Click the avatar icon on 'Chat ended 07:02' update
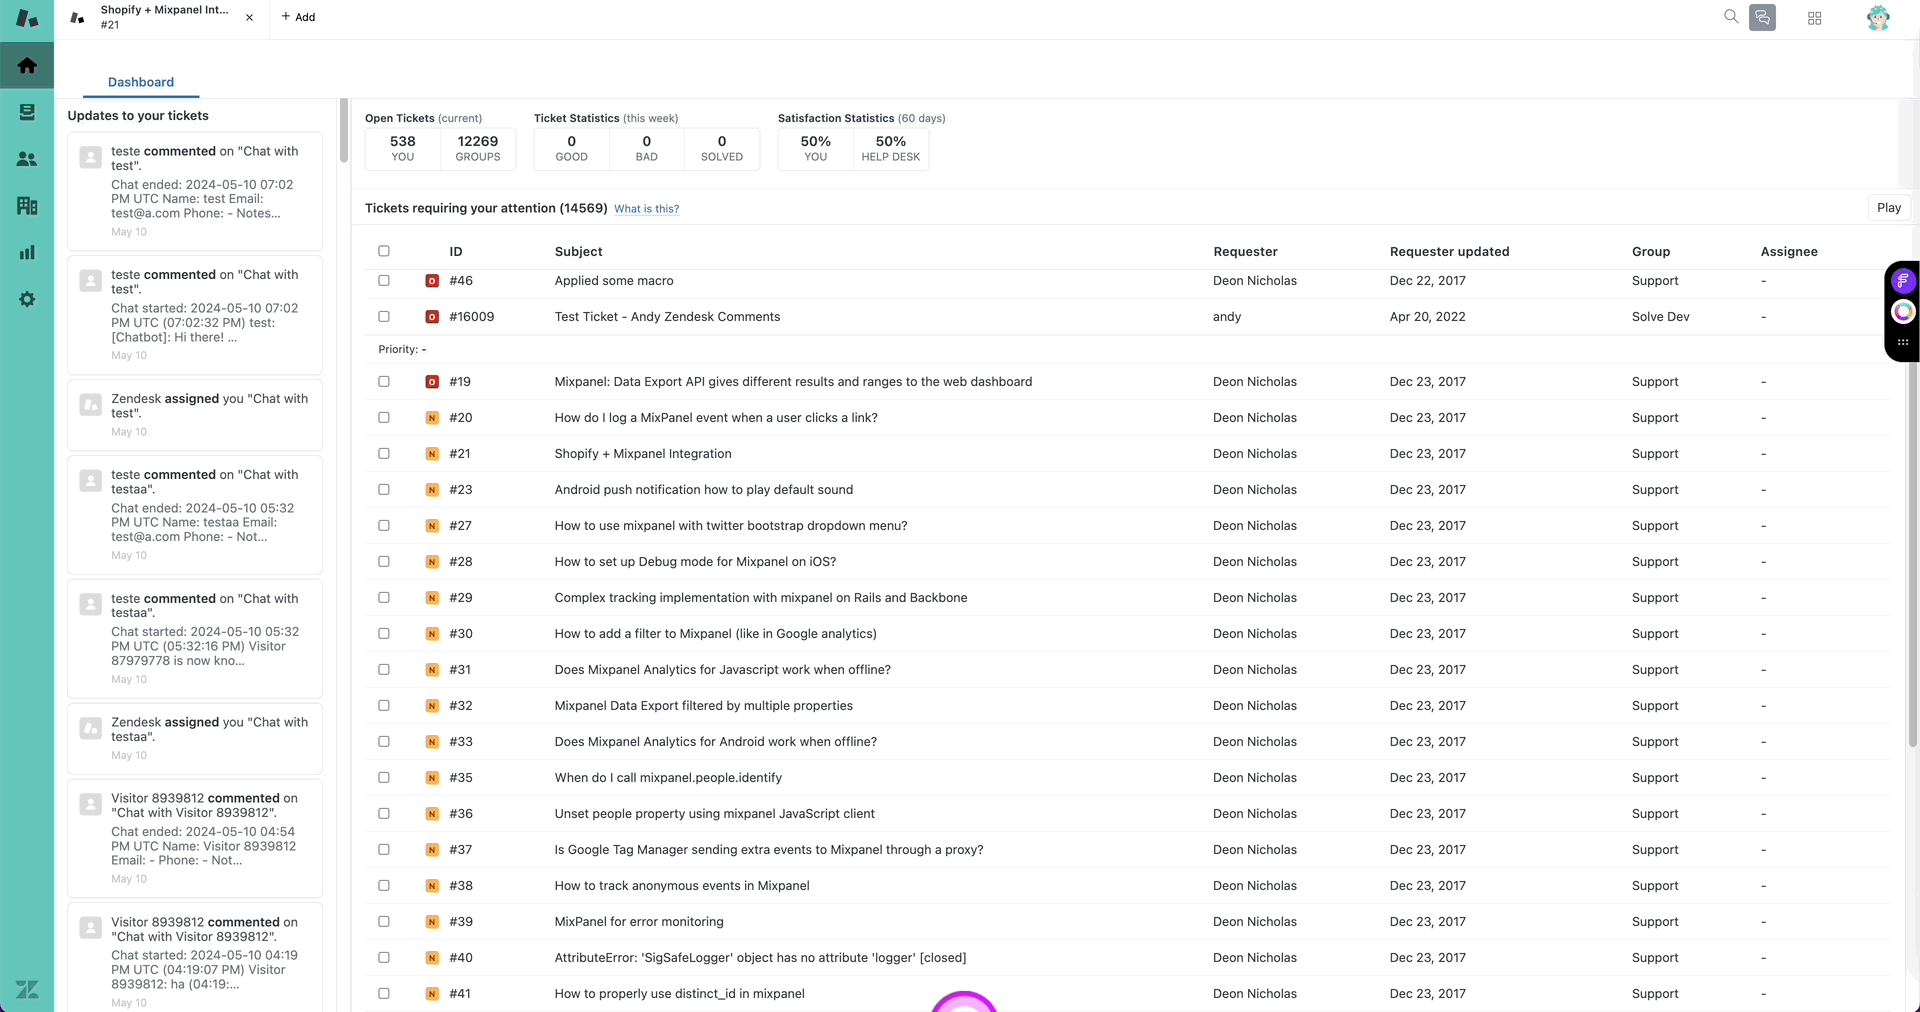The height and width of the screenshot is (1012, 1920). click(90, 157)
